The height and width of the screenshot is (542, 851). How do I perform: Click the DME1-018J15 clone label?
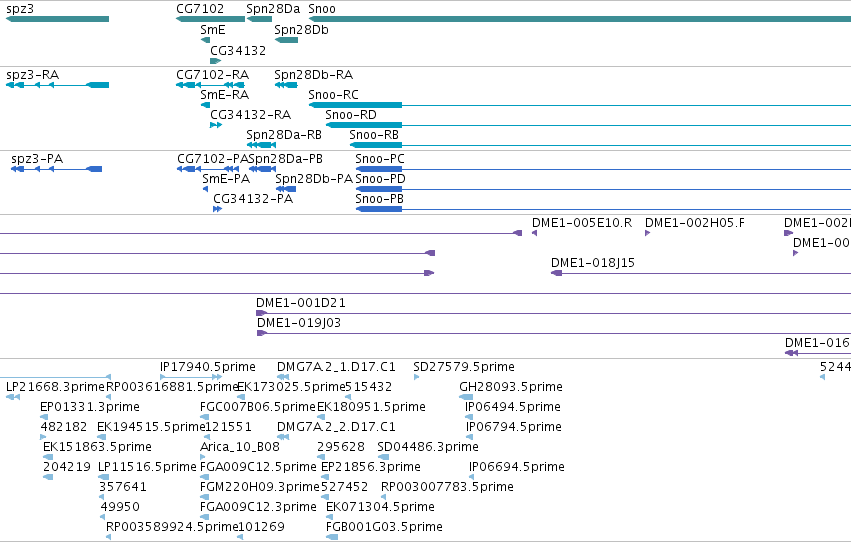(593, 263)
